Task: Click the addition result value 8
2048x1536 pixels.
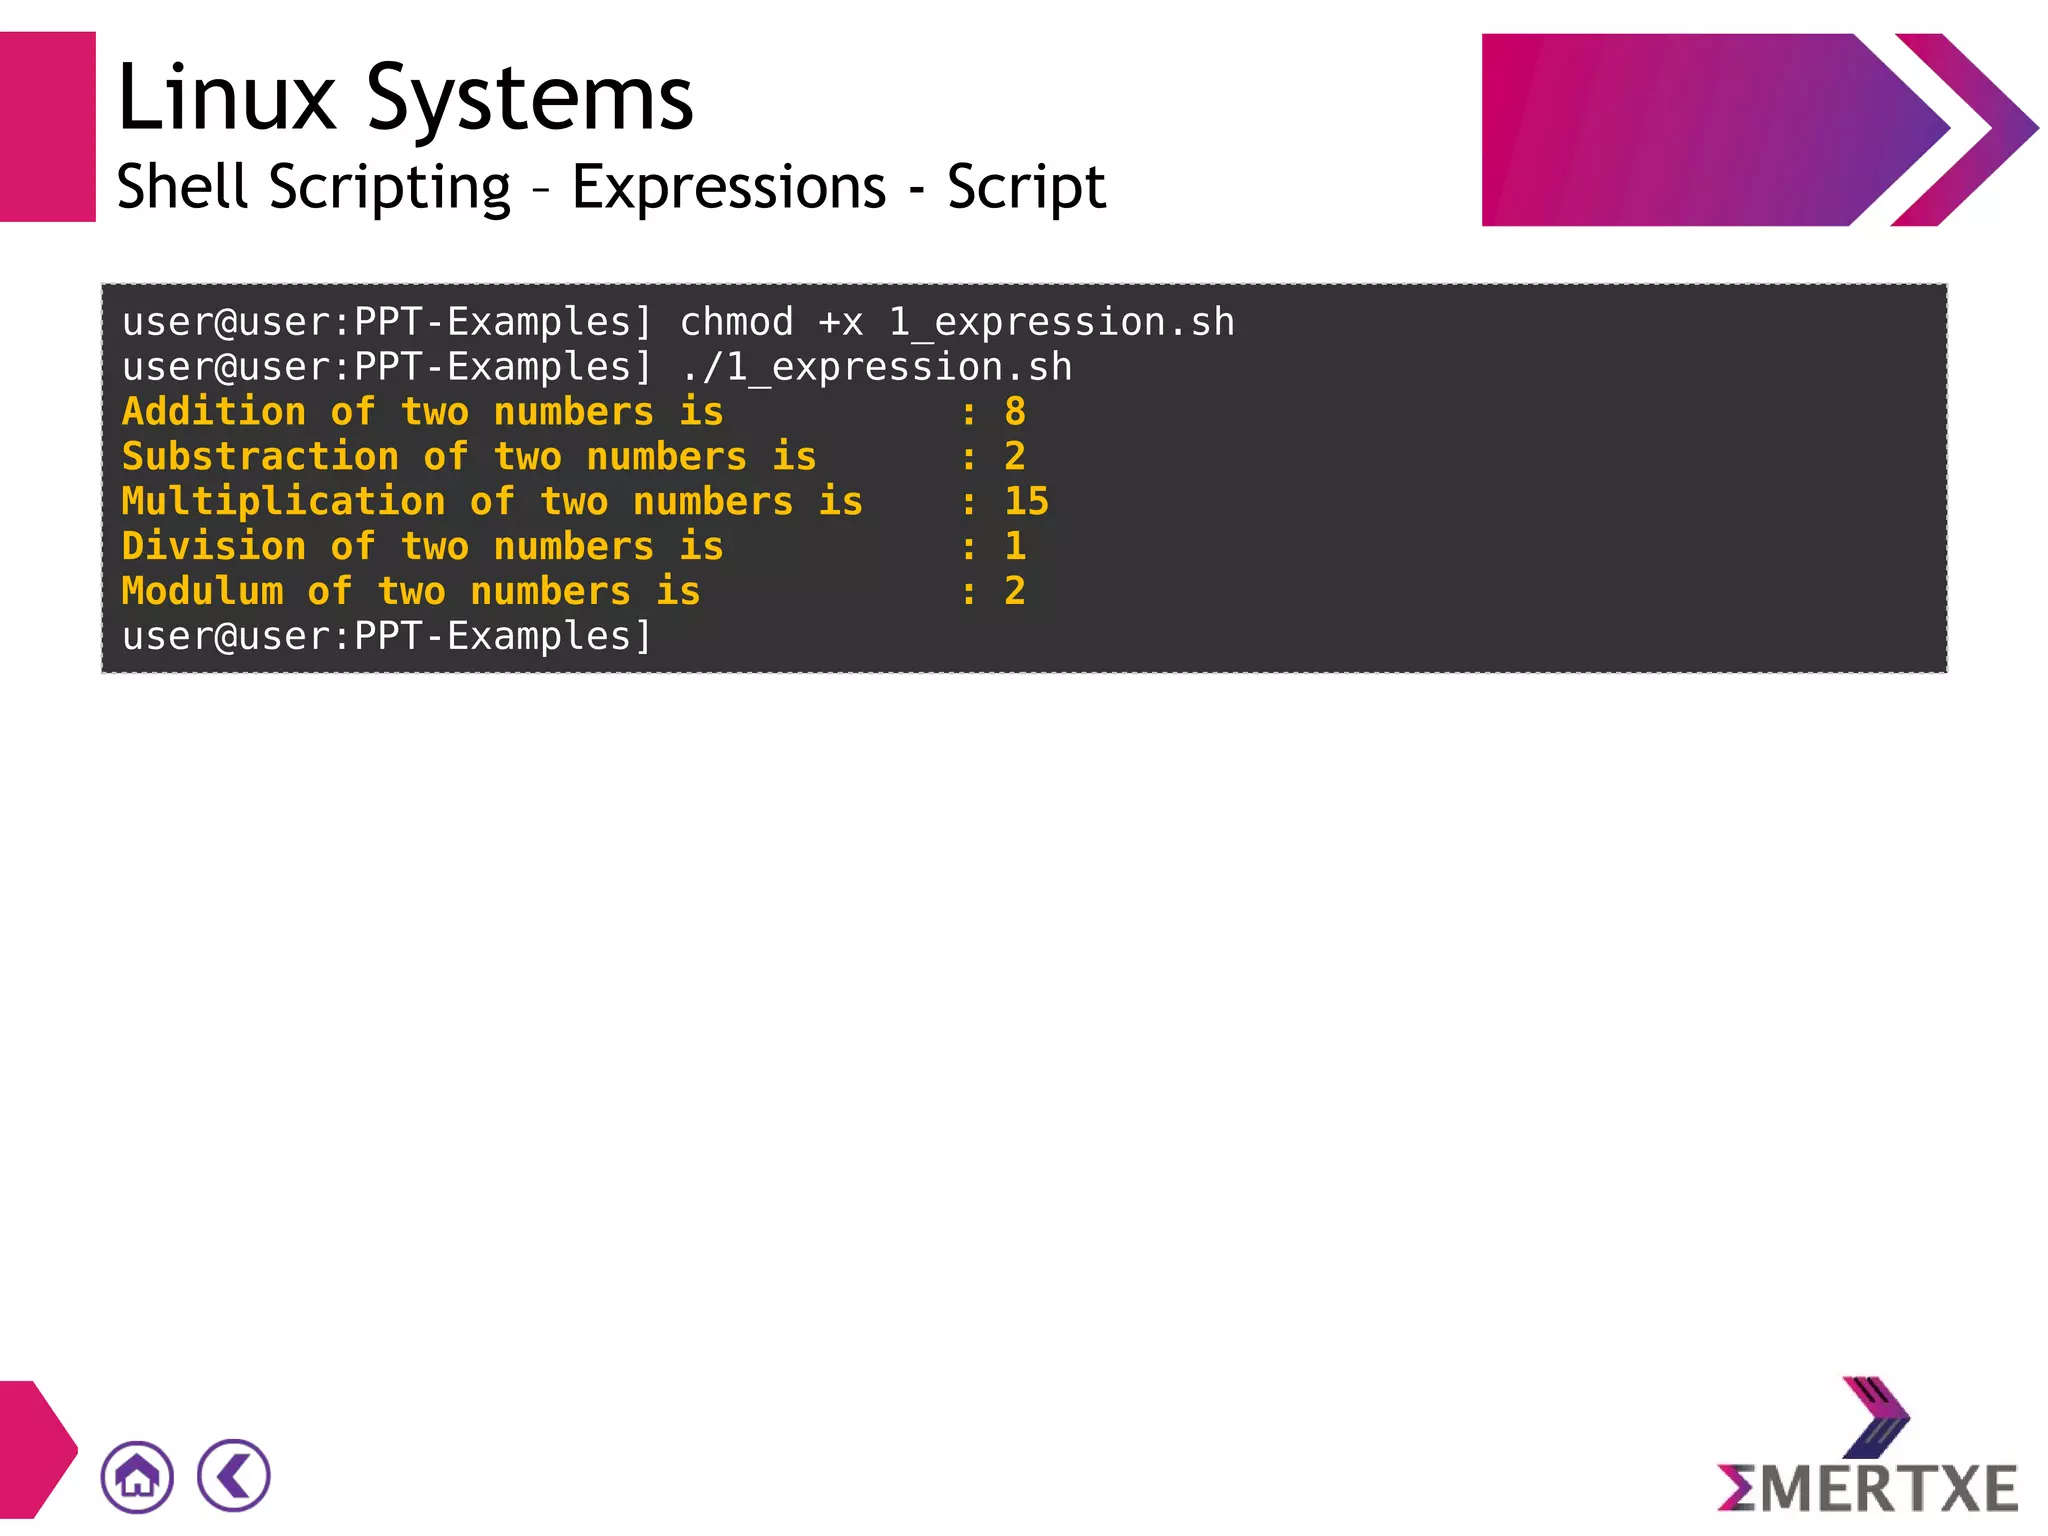Action: tap(1015, 412)
